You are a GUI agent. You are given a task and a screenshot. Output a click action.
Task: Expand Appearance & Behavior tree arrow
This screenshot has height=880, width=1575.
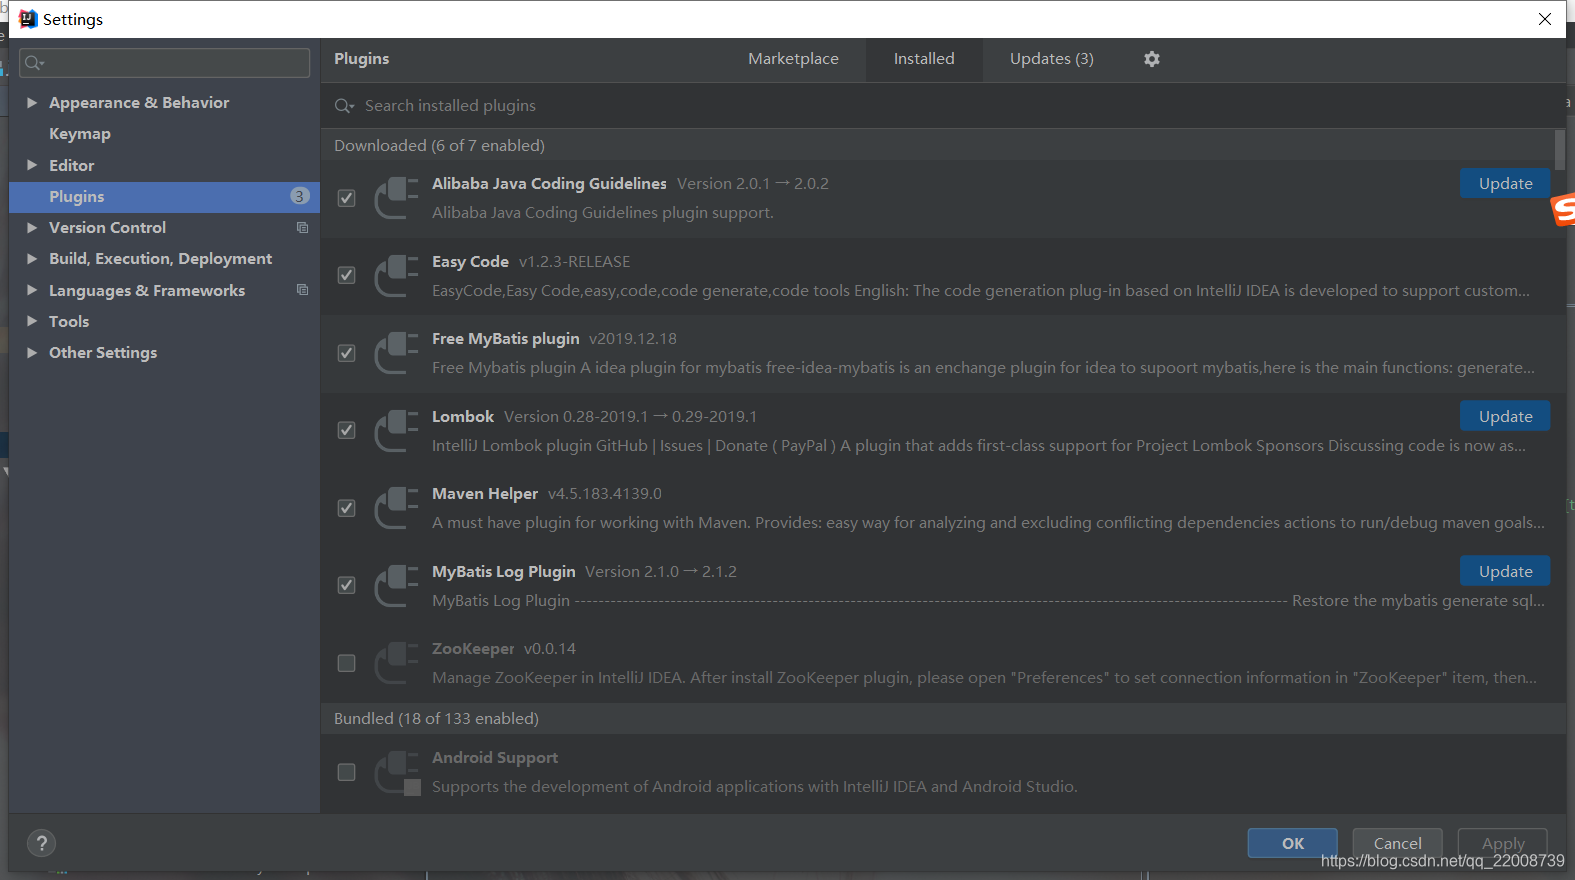32,103
